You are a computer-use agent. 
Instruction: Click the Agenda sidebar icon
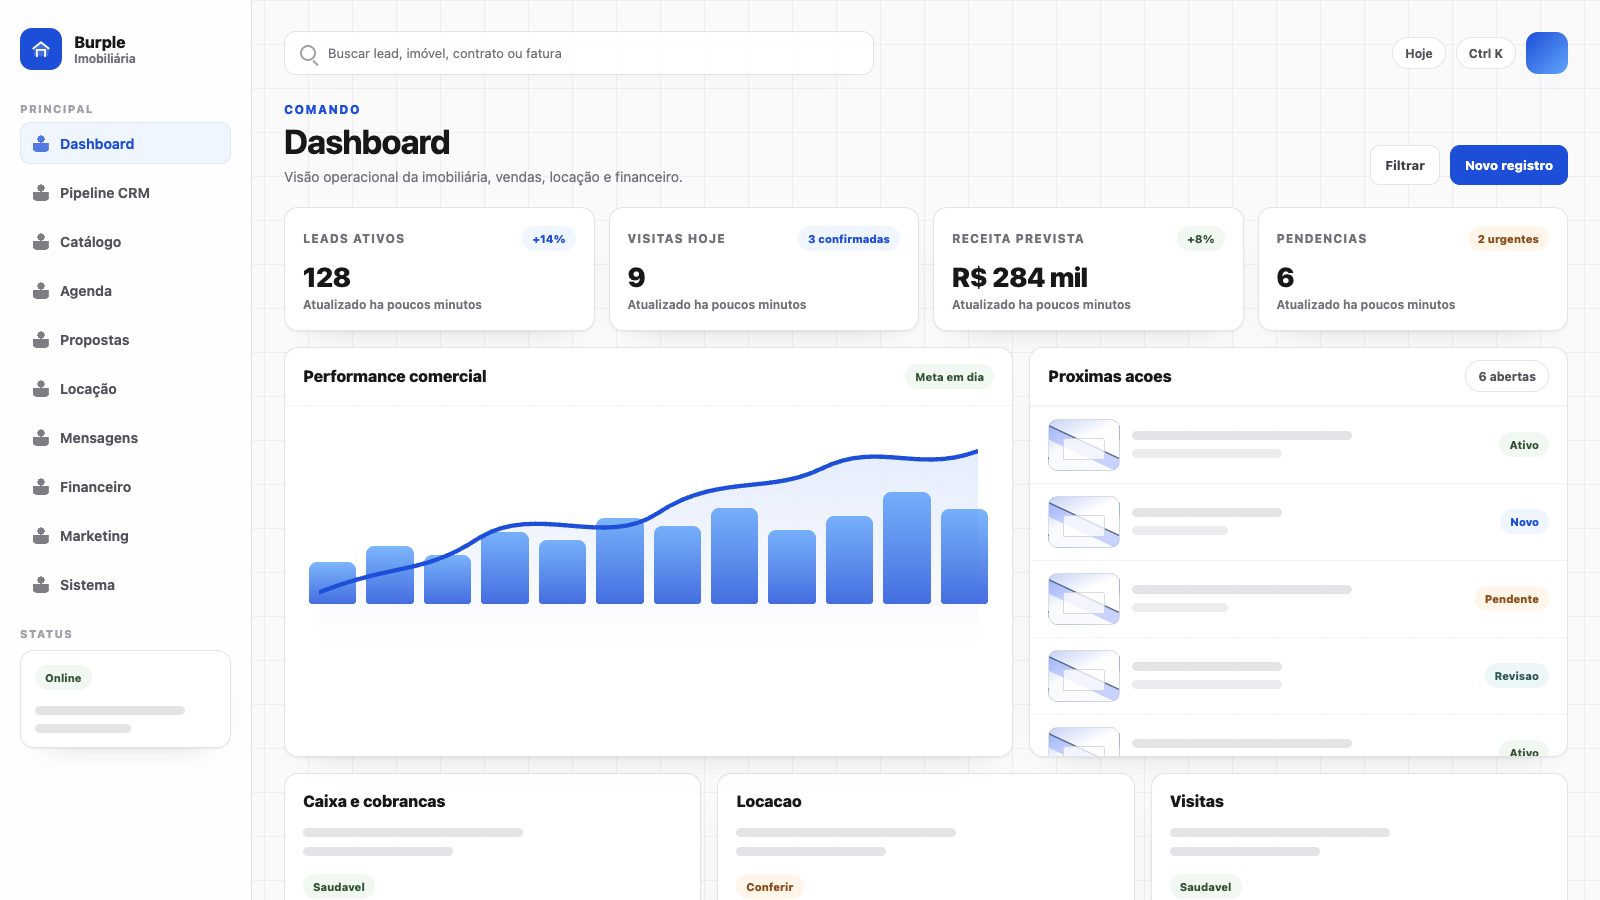coord(41,291)
